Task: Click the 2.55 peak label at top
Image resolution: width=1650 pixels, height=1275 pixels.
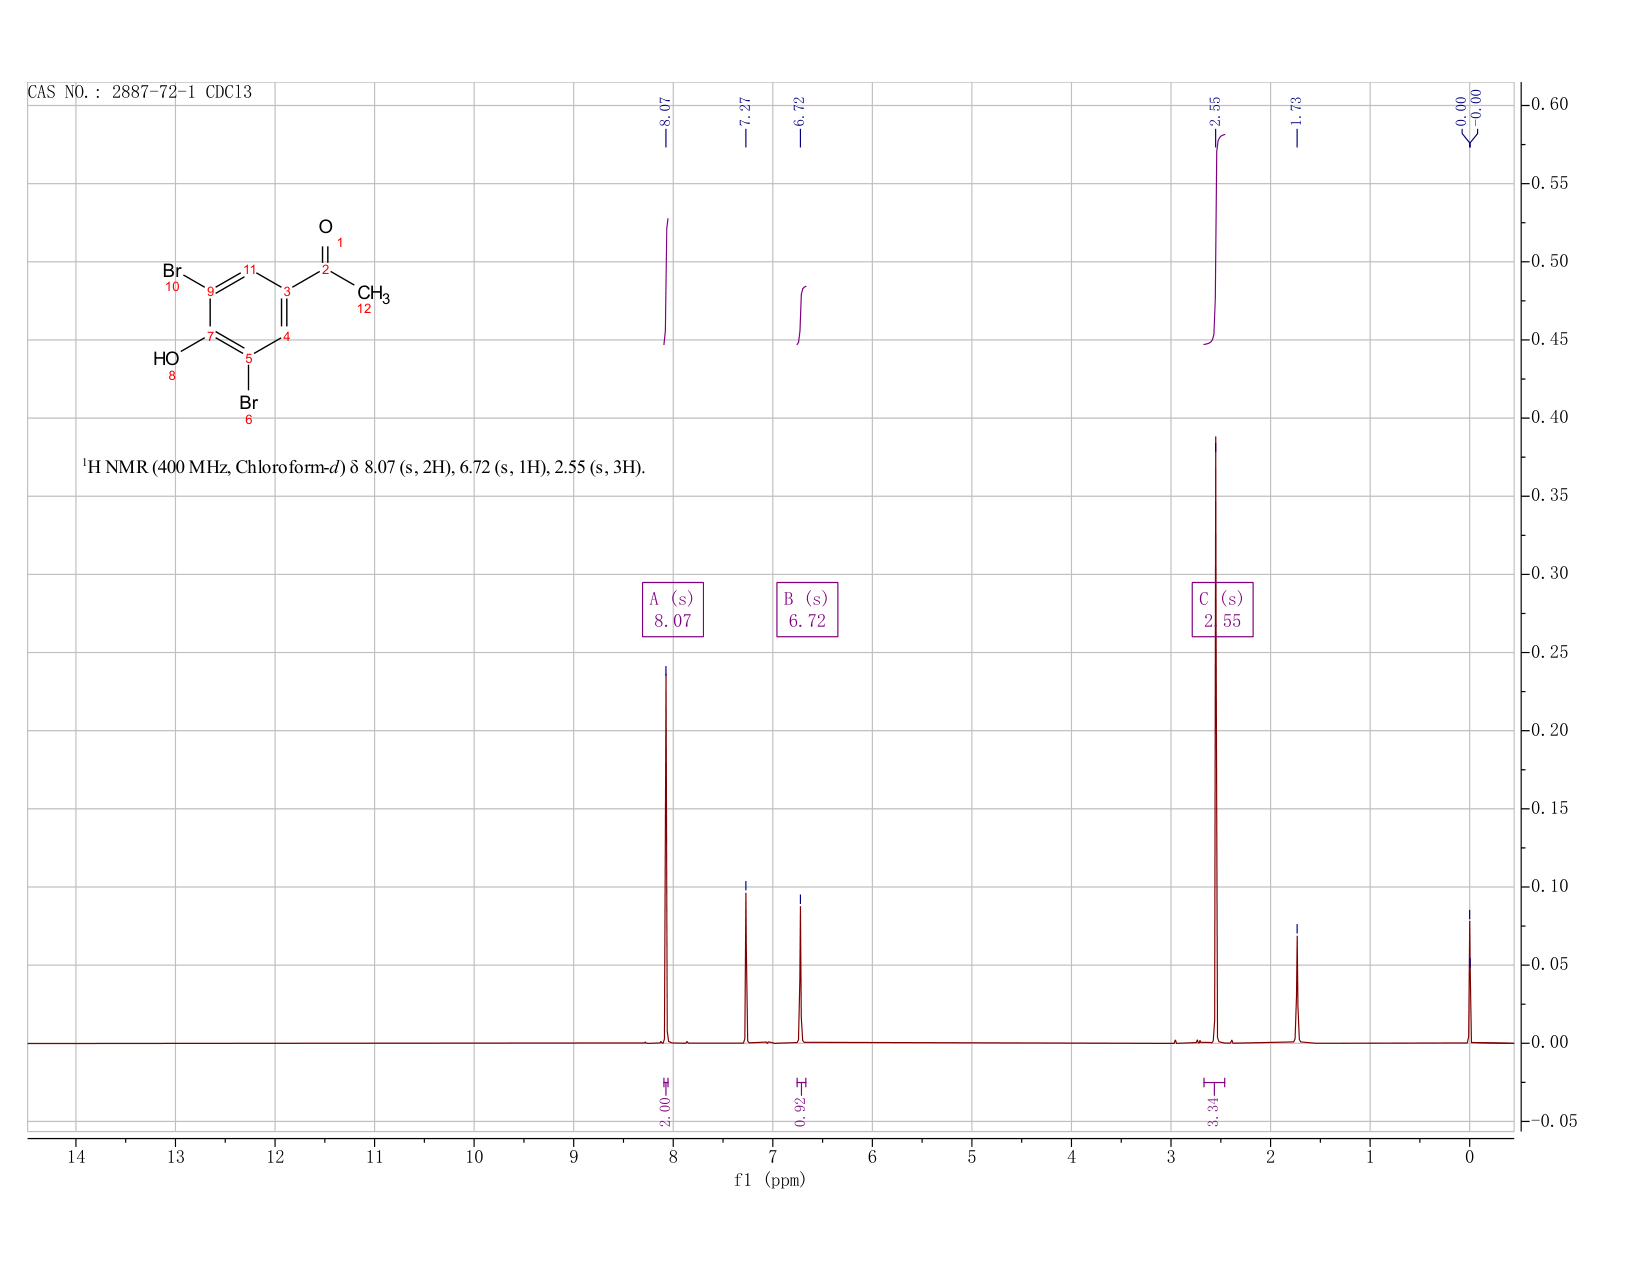Action: (1215, 112)
